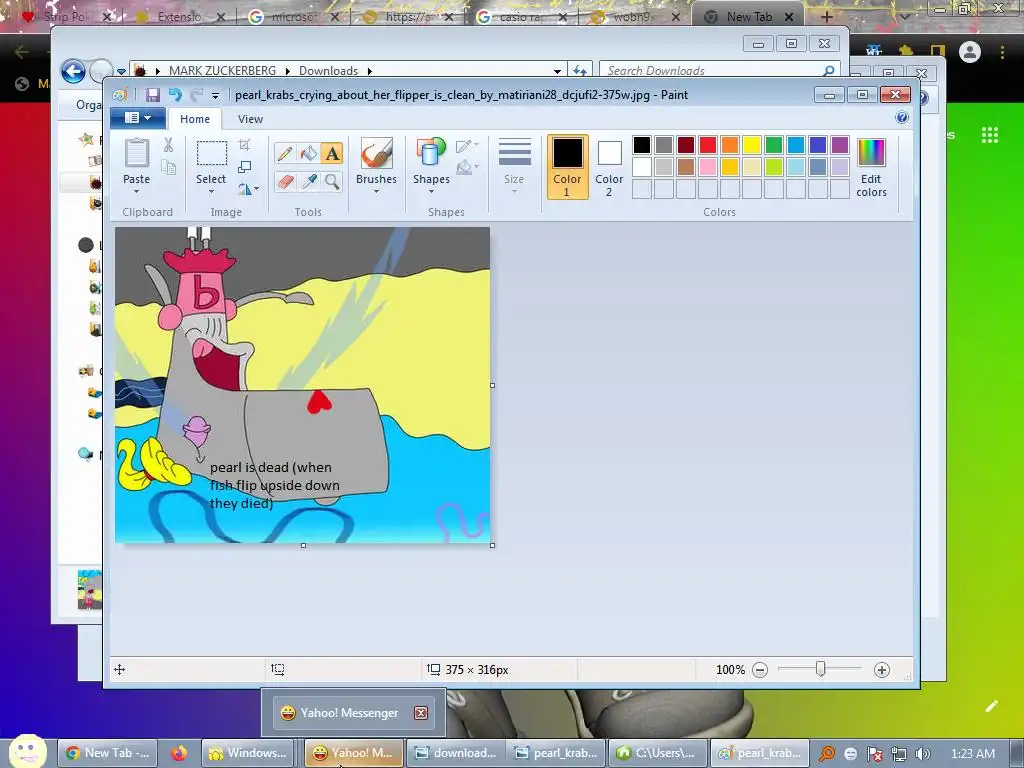Click the Shapes gallery icon

pyautogui.click(x=430, y=153)
